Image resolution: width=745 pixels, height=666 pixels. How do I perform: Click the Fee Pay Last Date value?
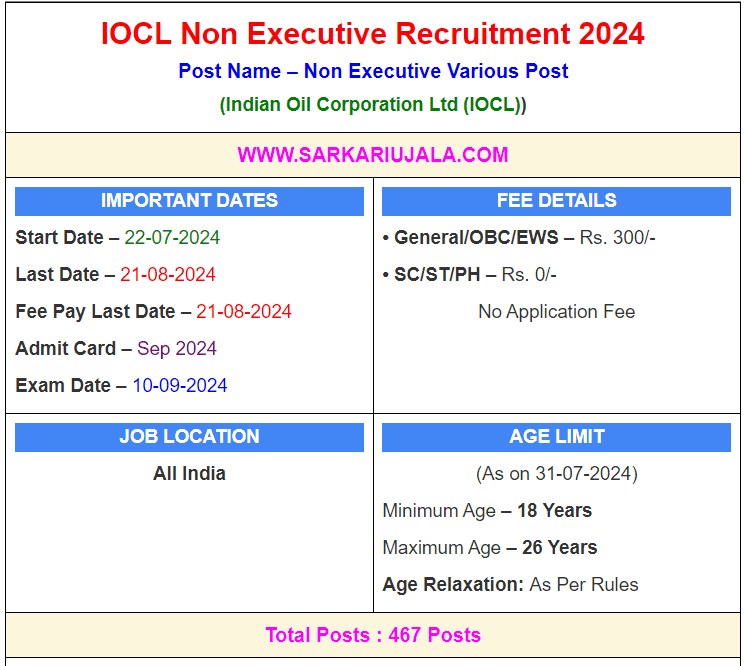coord(243,312)
